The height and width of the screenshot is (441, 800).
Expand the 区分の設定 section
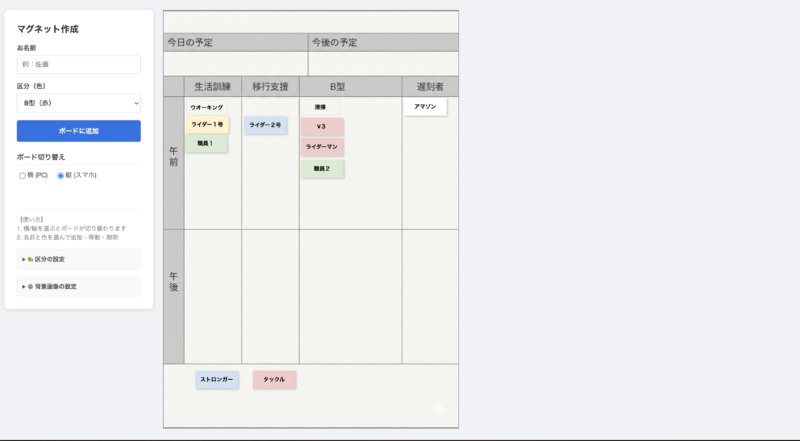(x=78, y=259)
